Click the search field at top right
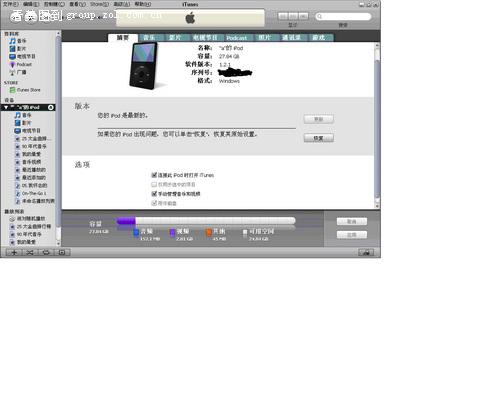500x400 pixels. click(343, 16)
